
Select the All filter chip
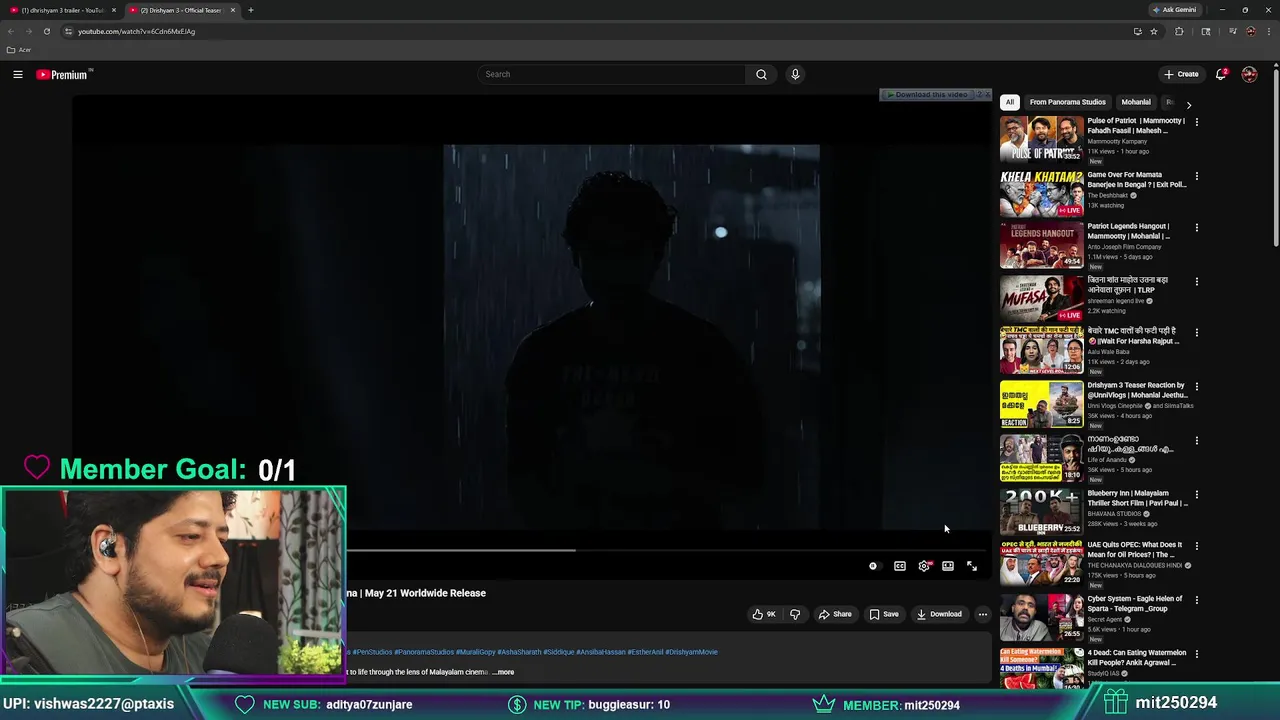(1010, 102)
